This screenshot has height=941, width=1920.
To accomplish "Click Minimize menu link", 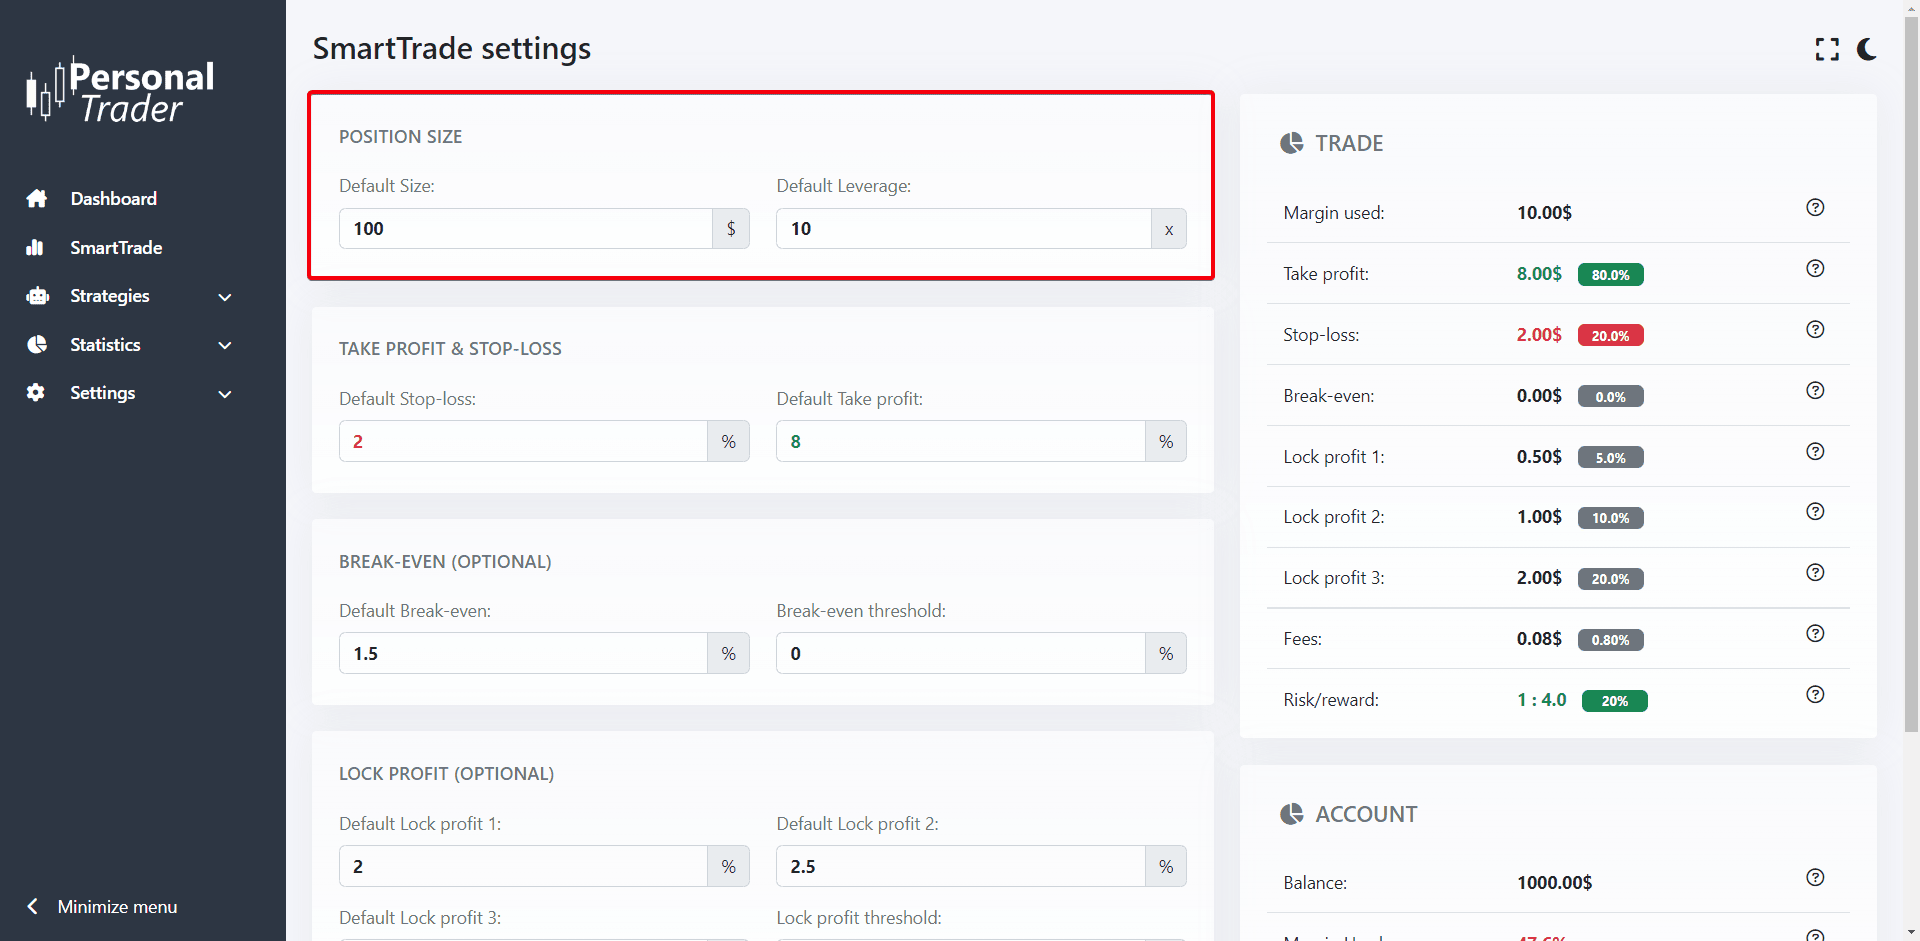I will coord(116,907).
